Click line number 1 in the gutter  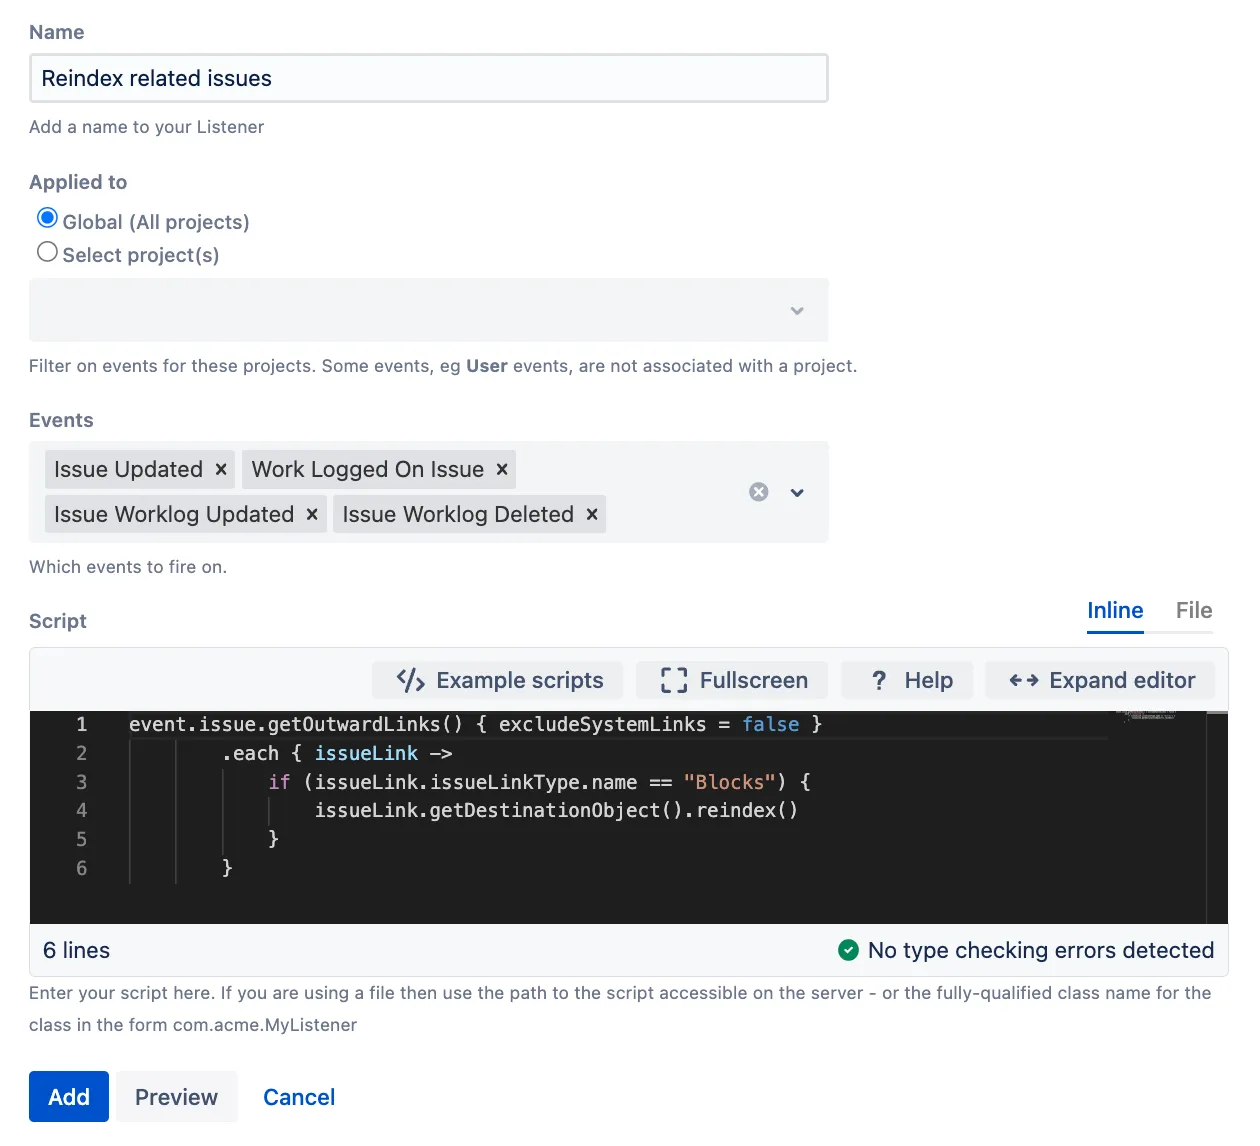82,724
